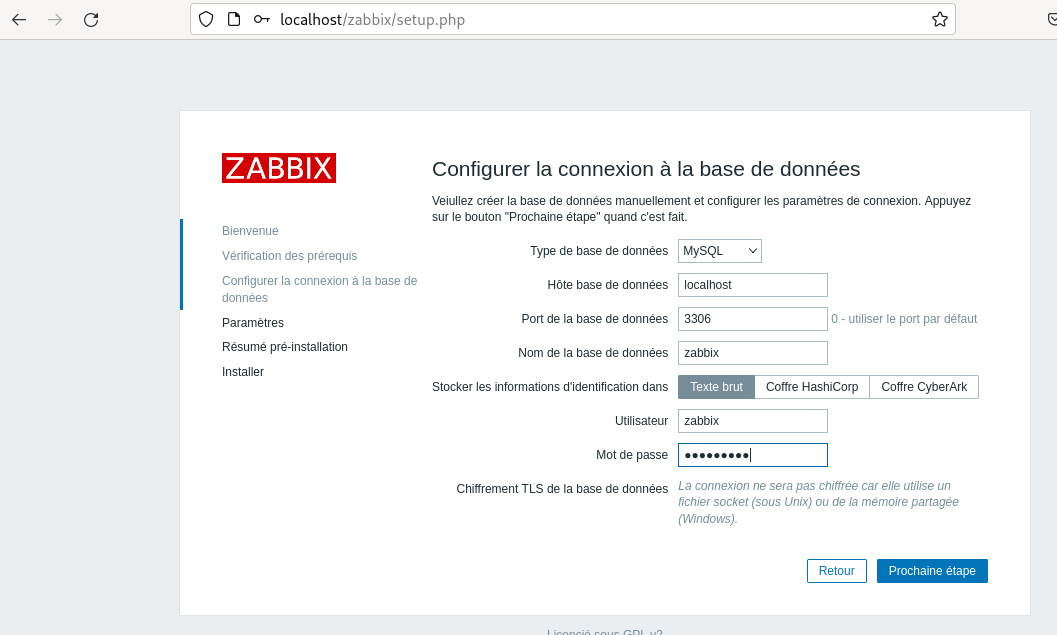Select Coffre HashiCorp storage option
The width and height of the screenshot is (1057, 635).
click(812, 387)
